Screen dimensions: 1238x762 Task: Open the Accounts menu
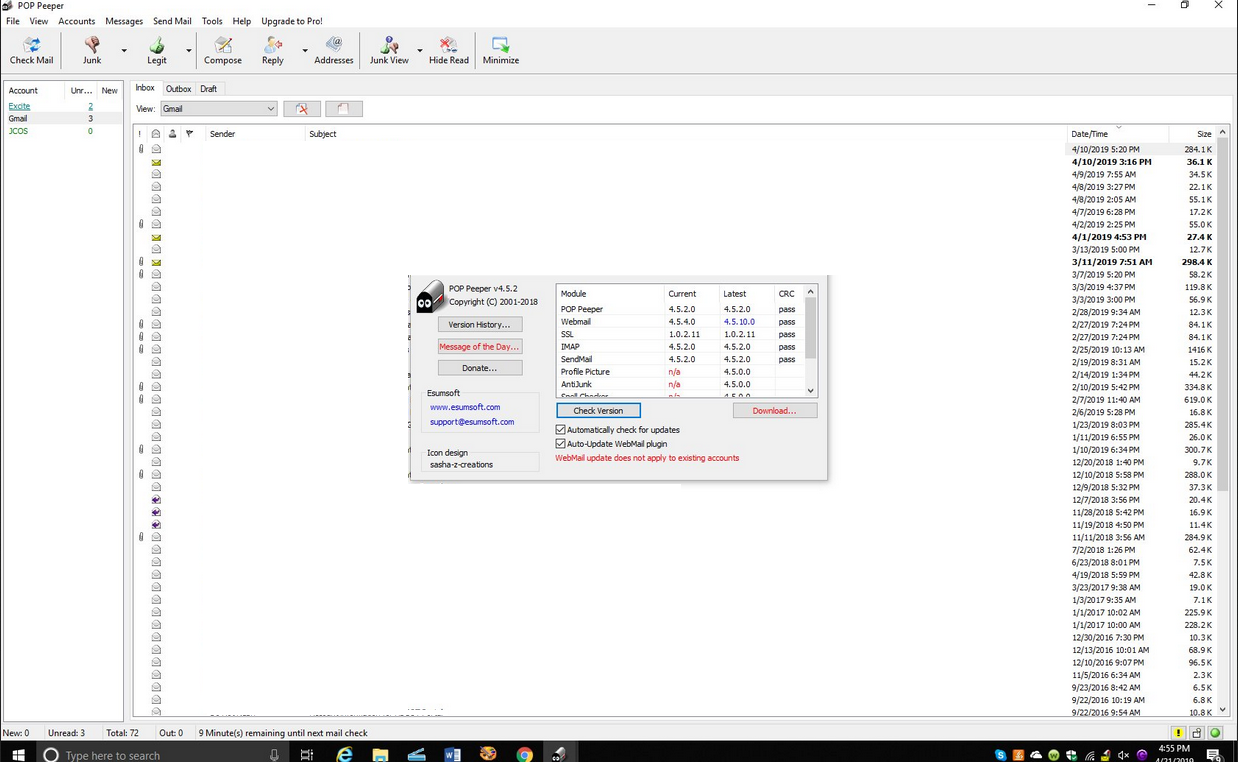(77, 21)
